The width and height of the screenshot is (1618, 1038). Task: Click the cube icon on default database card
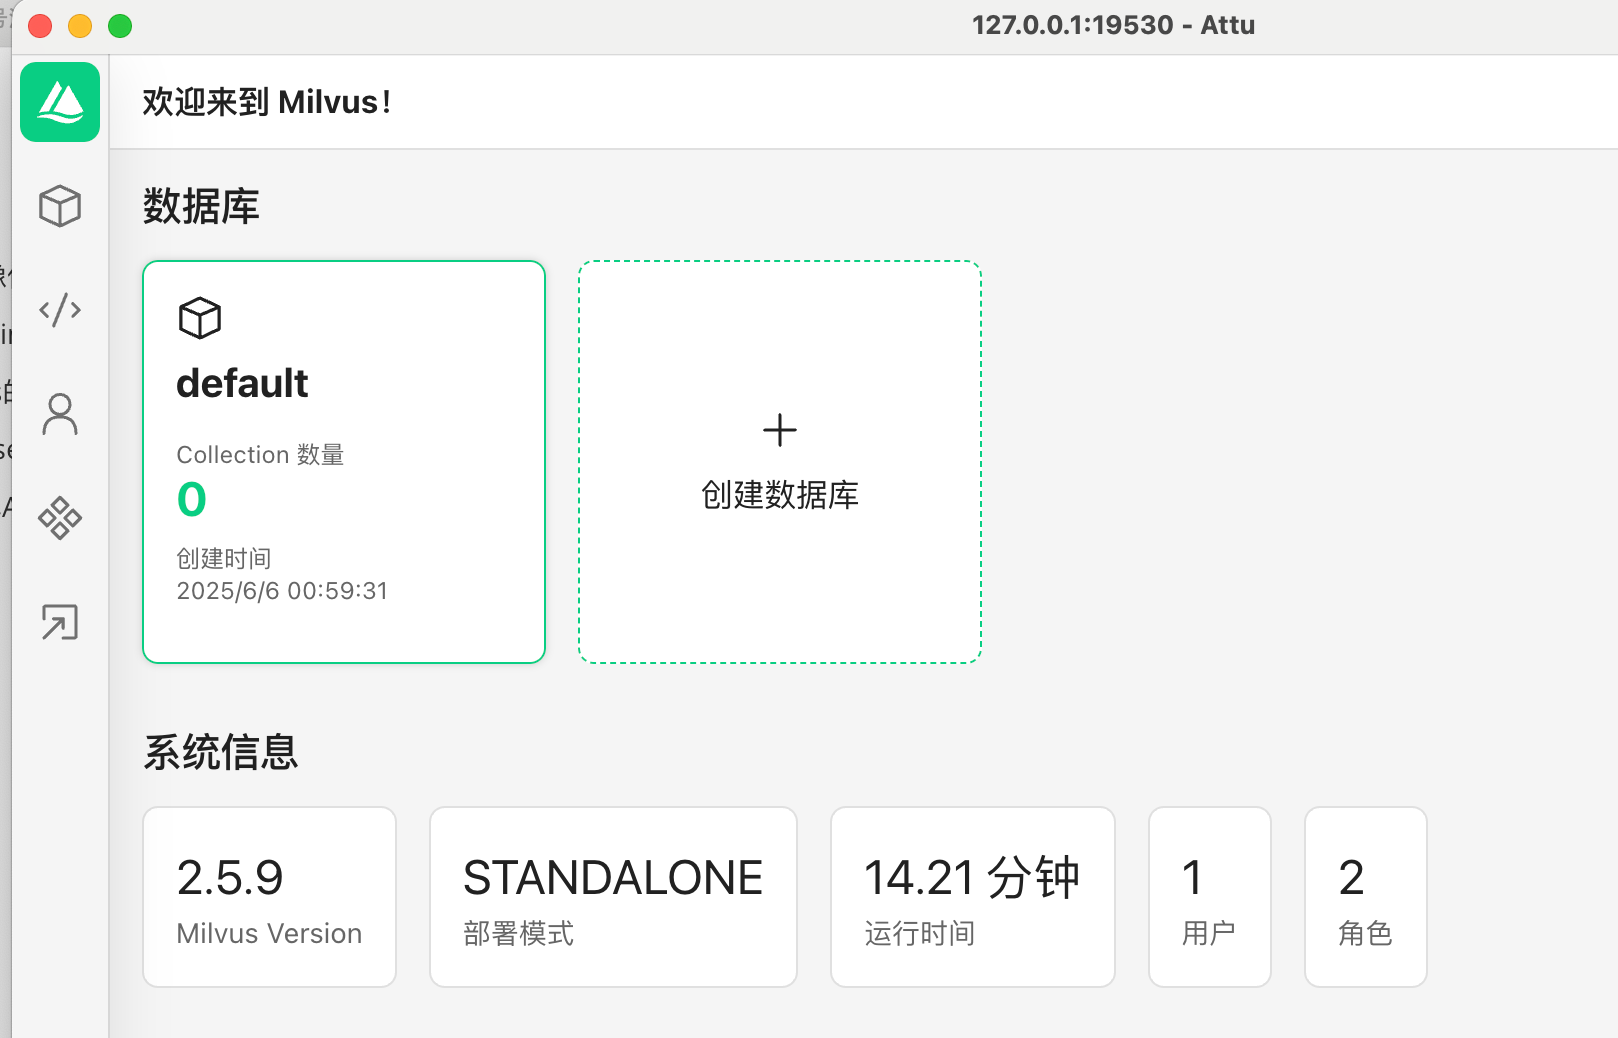(x=200, y=318)
